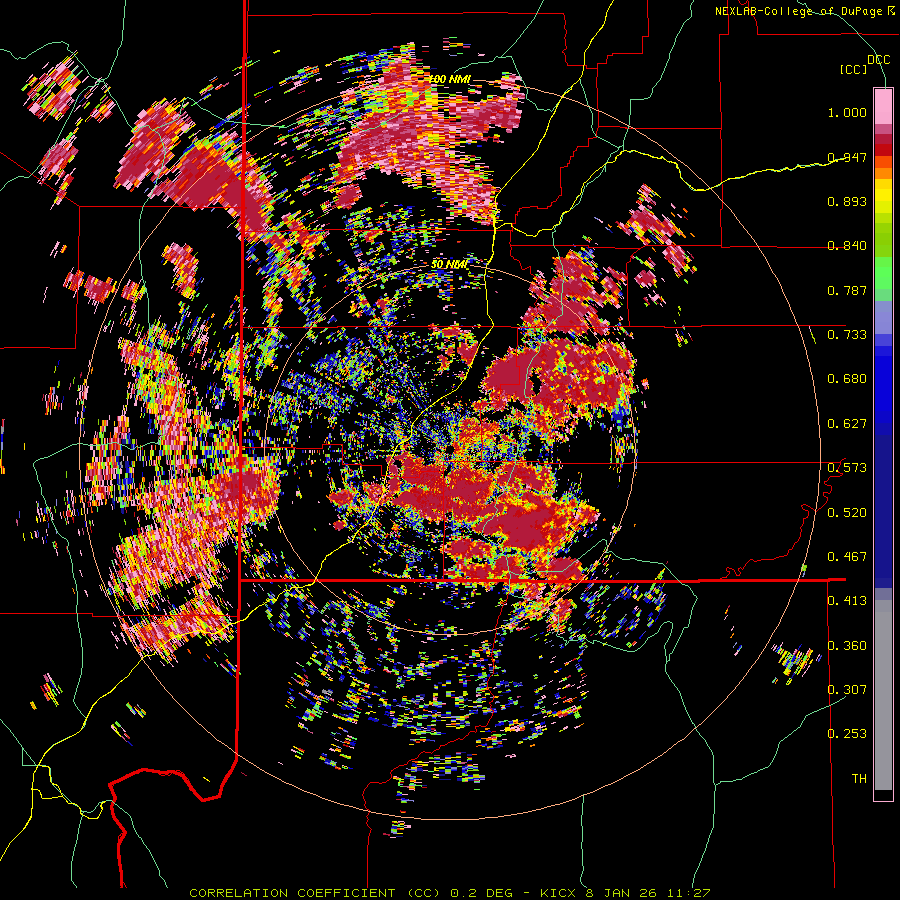Select the 0.520 legend value

847,513
